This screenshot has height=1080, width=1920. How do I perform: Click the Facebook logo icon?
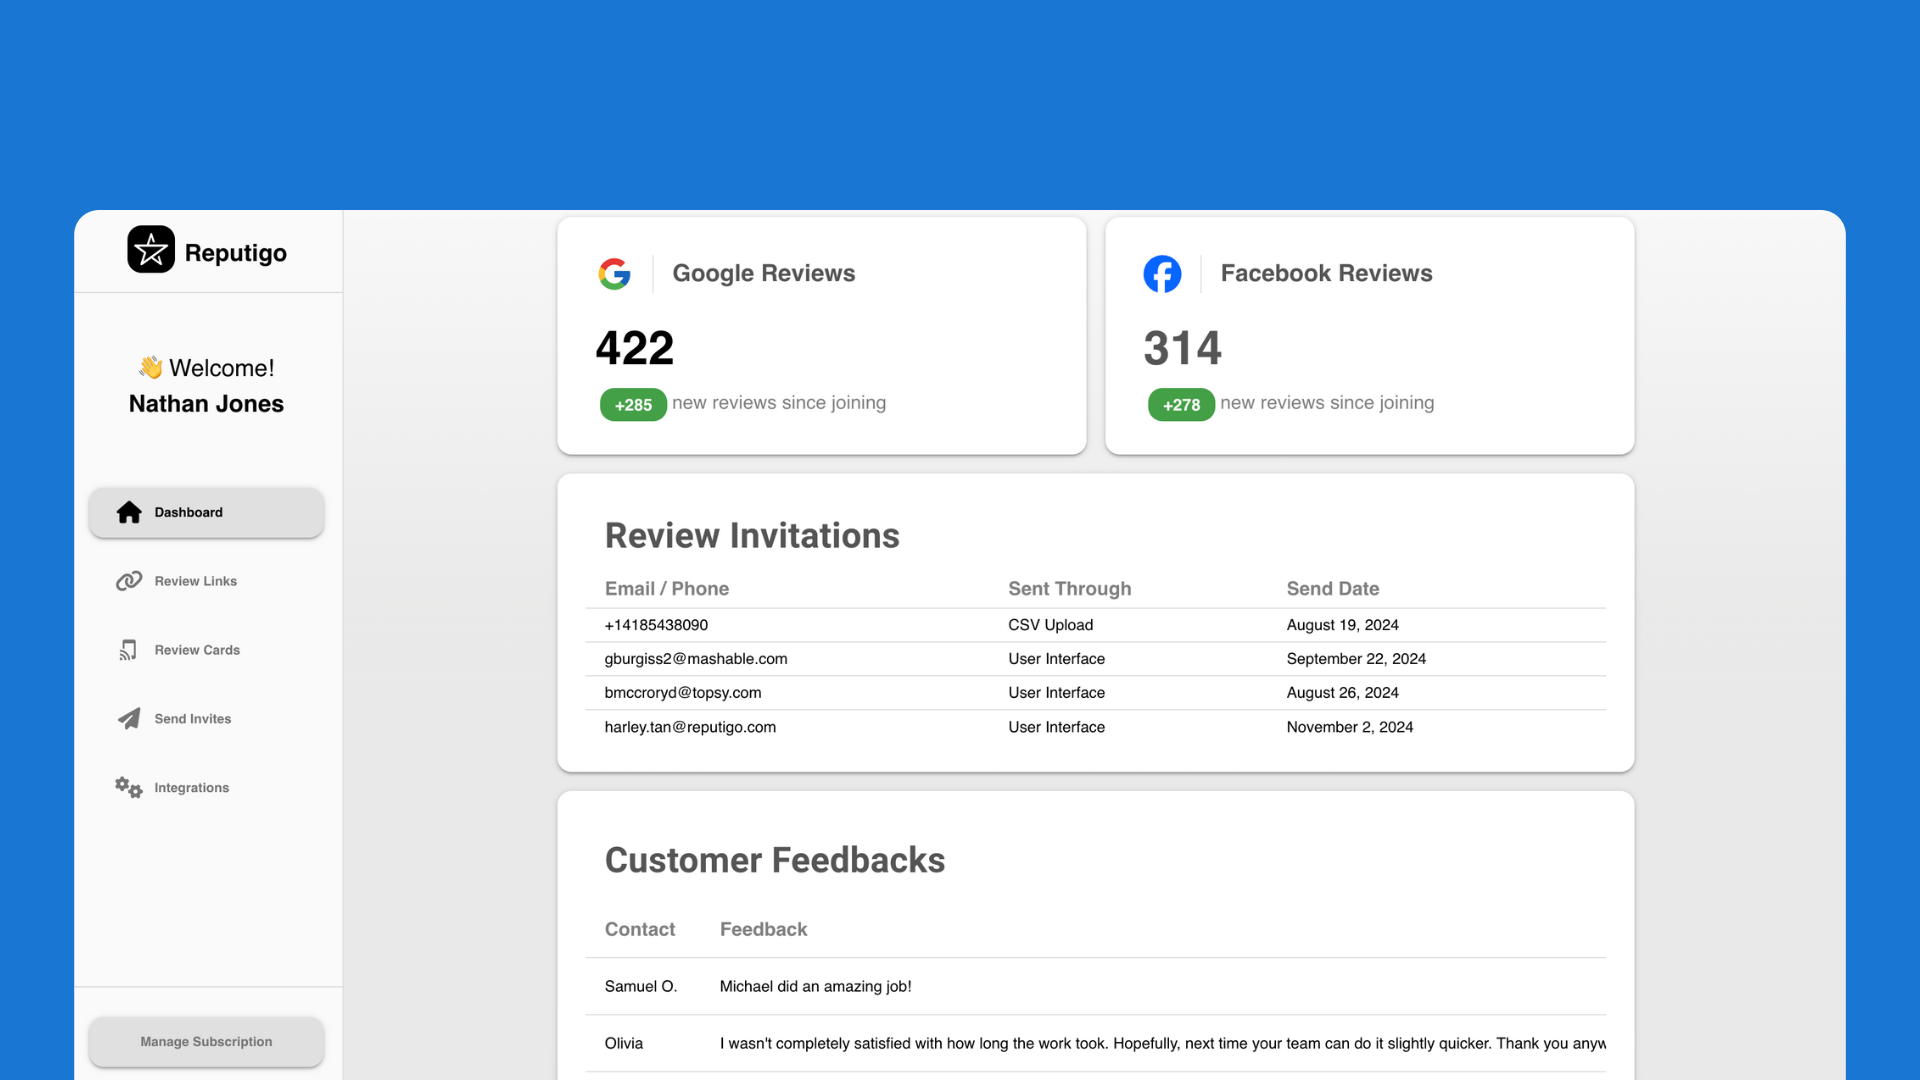(x=1162, y=274)
